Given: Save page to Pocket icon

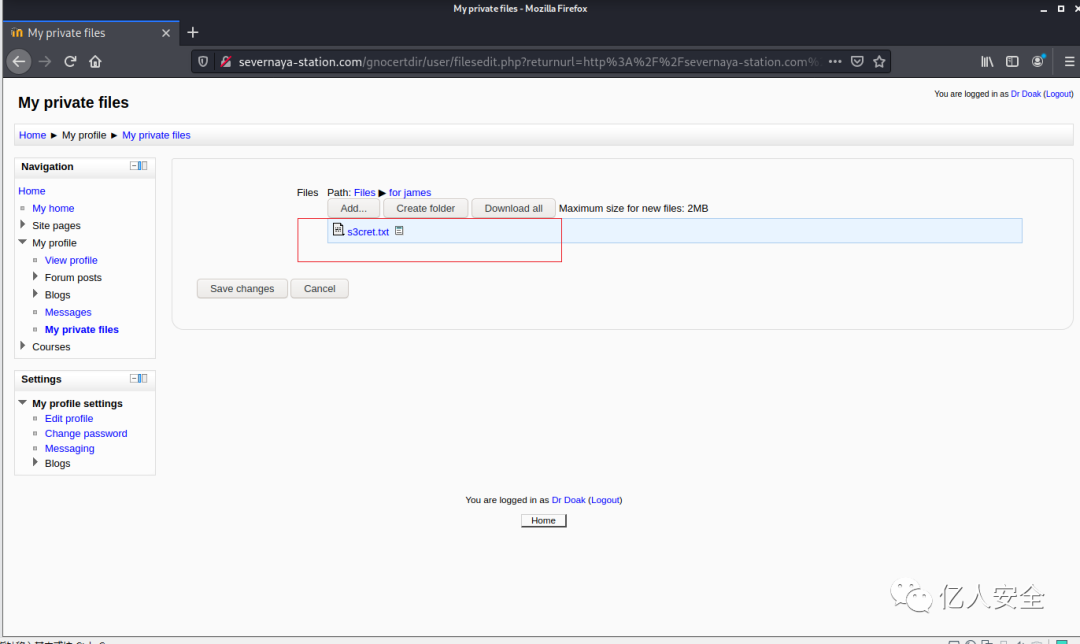Looking at the screenshot, I should [857, 61].
